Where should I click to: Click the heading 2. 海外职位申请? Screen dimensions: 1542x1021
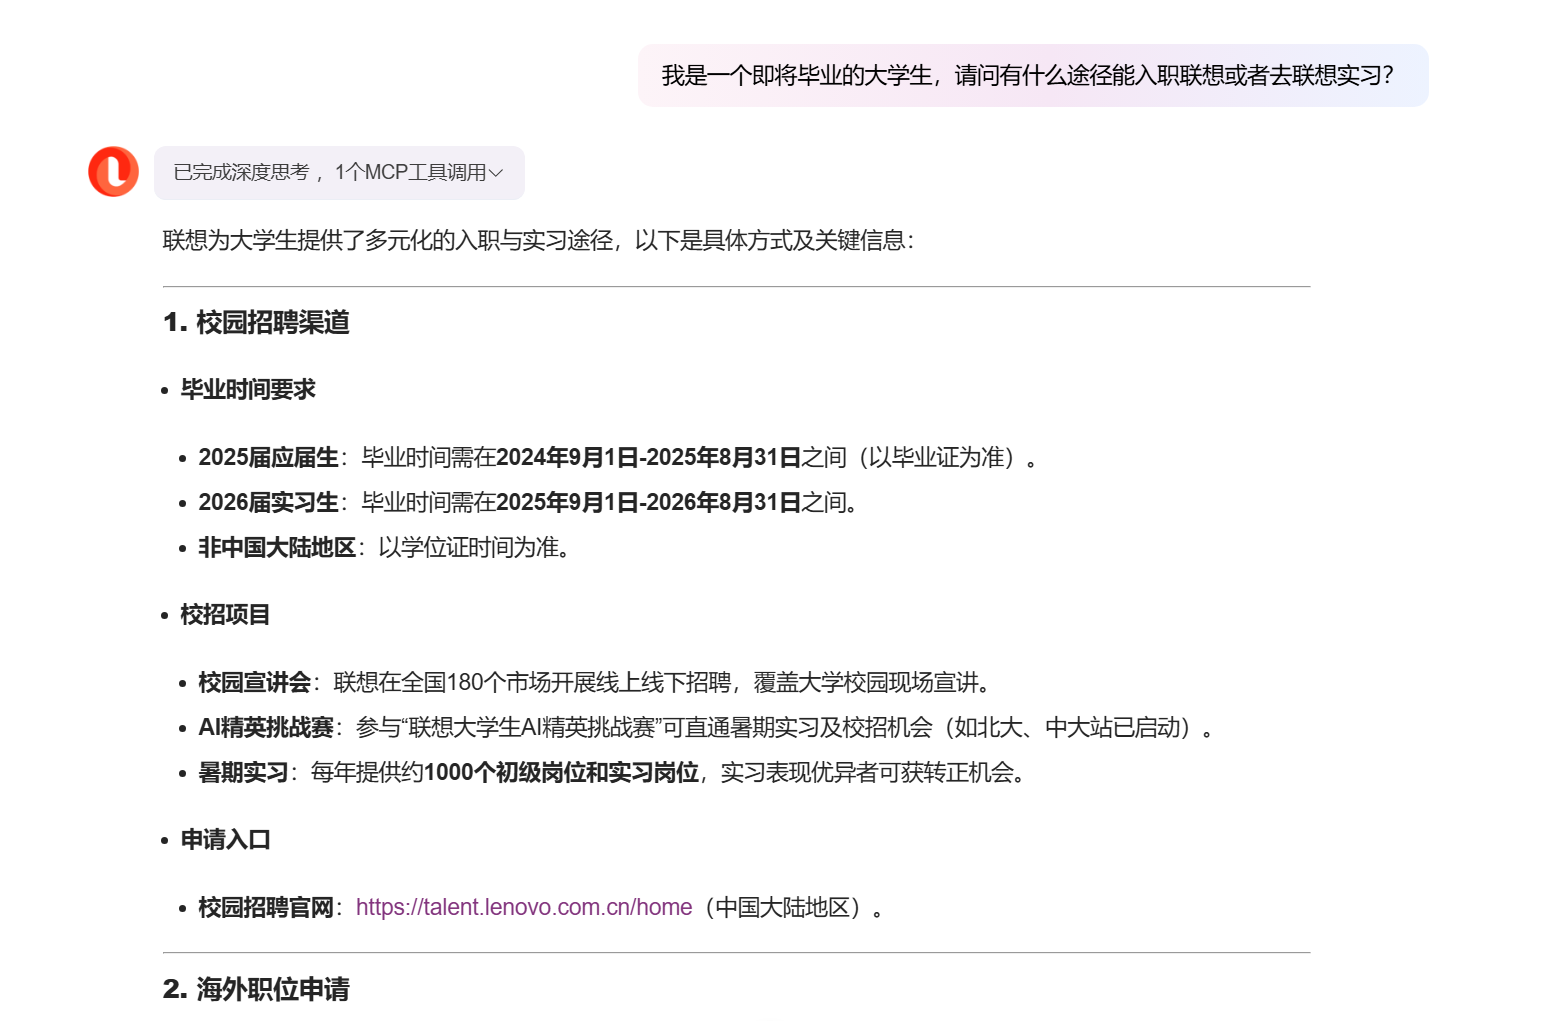click(256, 989)
